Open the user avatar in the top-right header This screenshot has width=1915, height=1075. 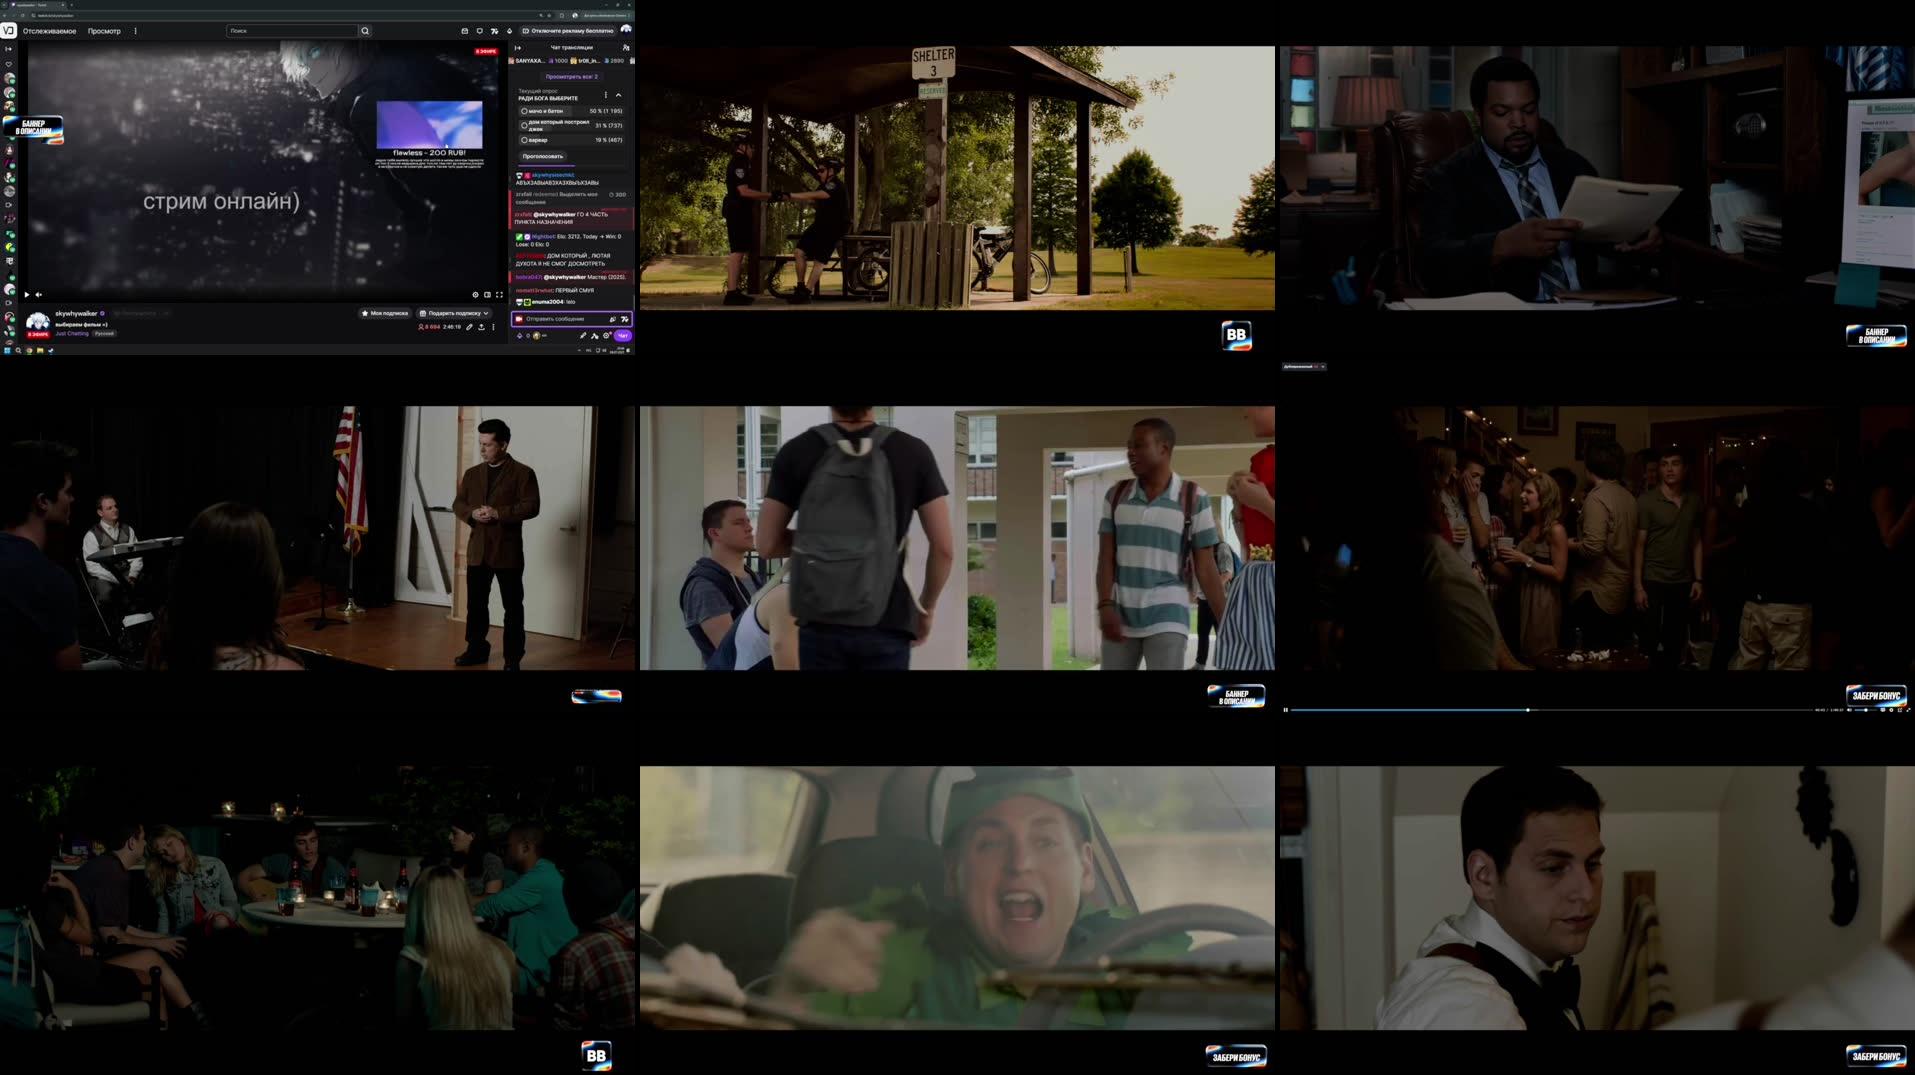[x=626, y=30]
